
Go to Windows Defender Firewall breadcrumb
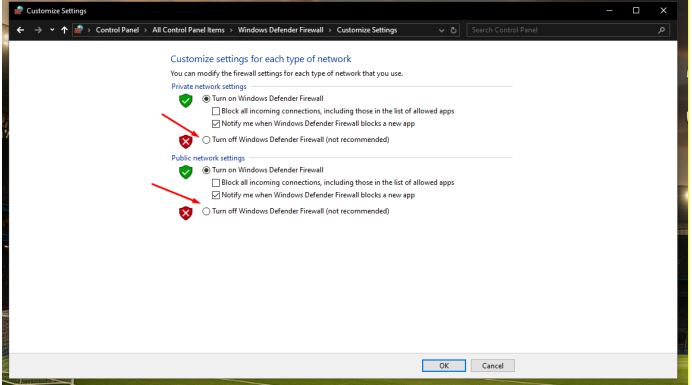tap(281, 30)
